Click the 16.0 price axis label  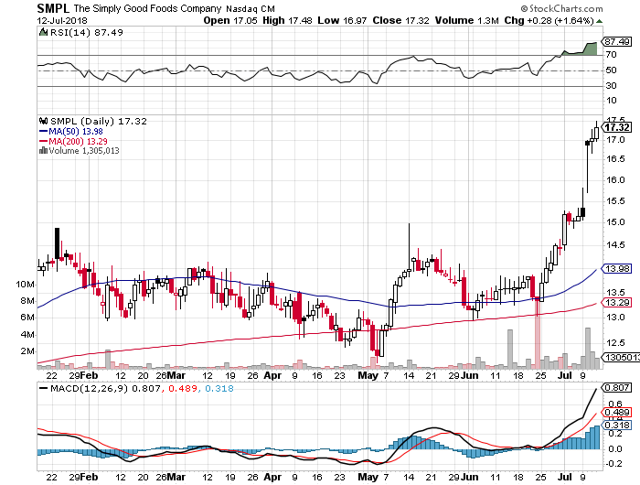[x=615, y=180]
